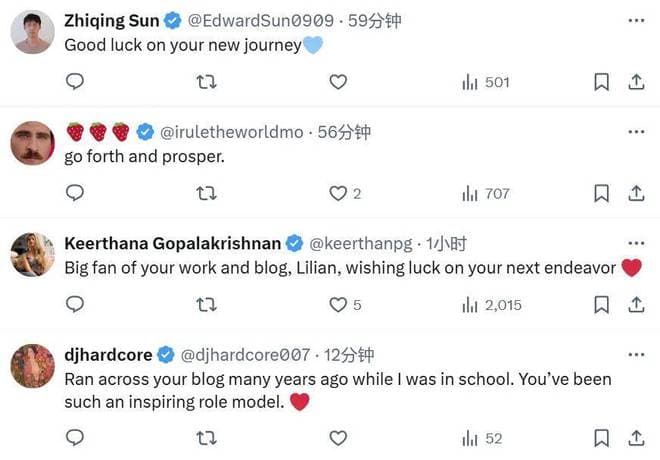Open more menu on Keerthana's tweet
Image resolution: width=660 pixels, height=460 pixels.
tap(636, 243)
